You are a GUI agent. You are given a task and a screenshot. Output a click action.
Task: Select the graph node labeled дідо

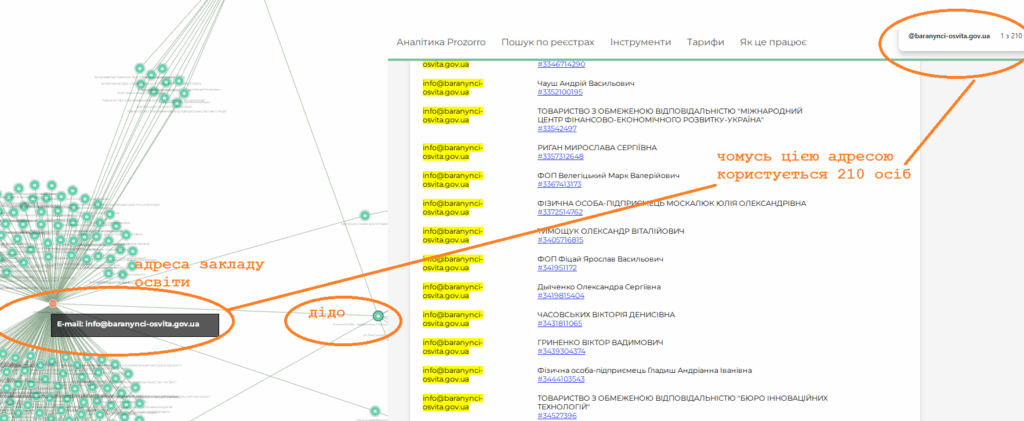[x=378, y=316]
